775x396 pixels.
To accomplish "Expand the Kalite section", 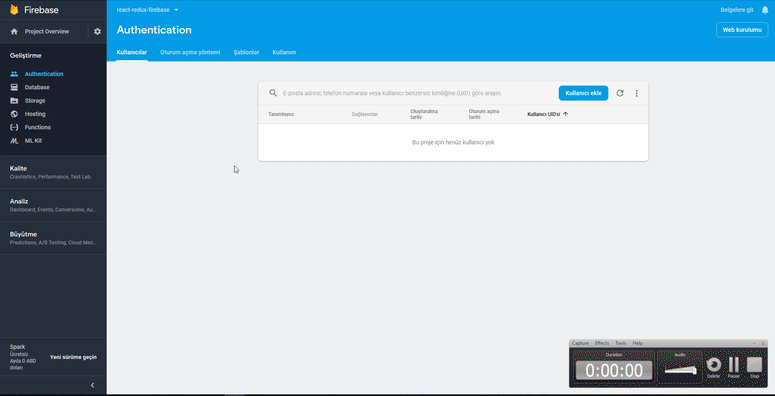I will [53, 172].
